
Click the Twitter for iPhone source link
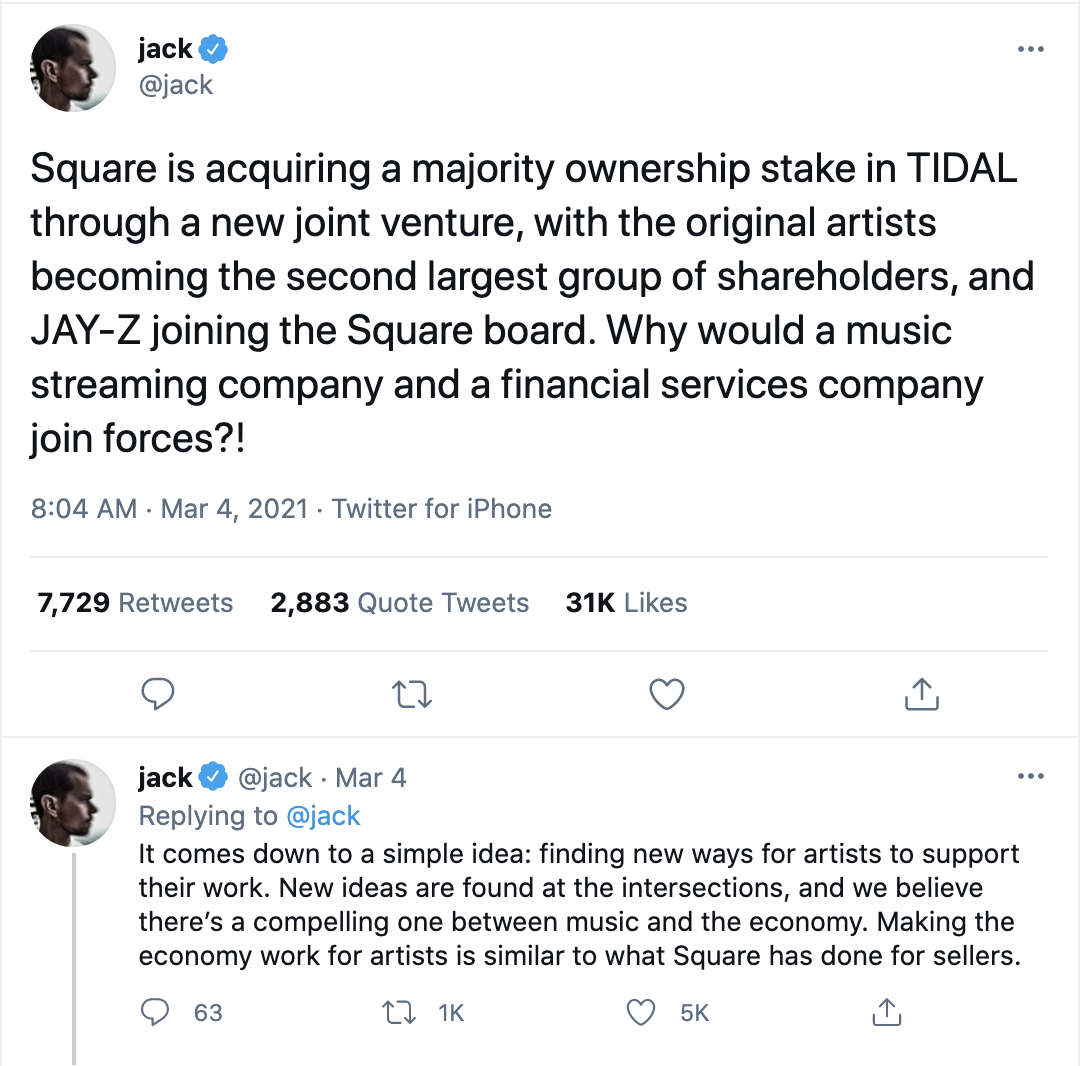(x=441, y=509)
